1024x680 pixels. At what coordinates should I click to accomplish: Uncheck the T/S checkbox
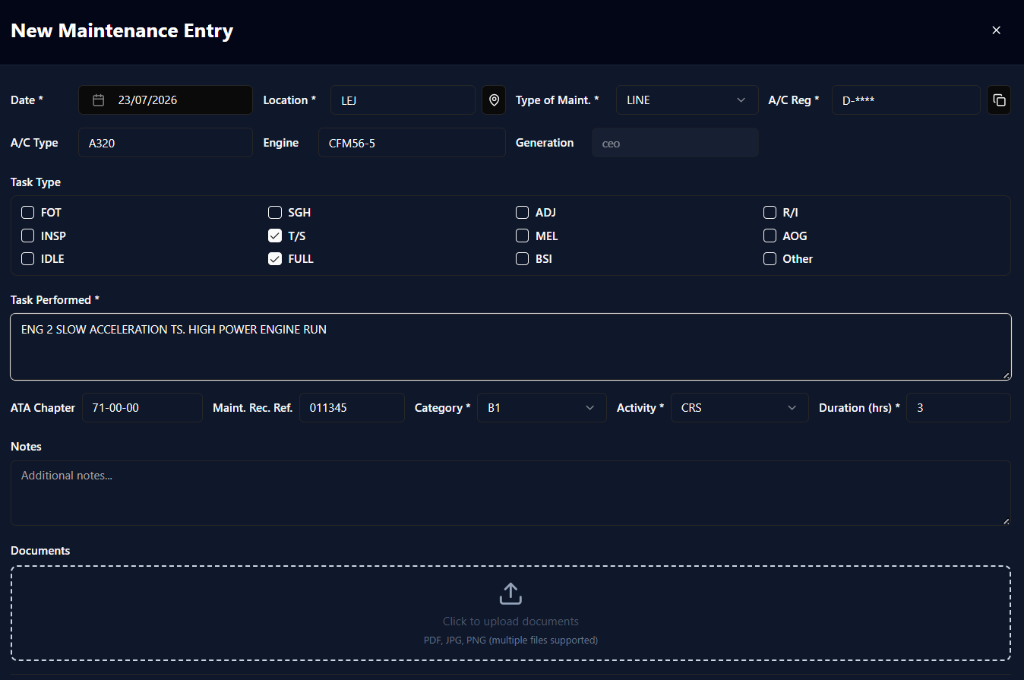[x=275, y=236]
